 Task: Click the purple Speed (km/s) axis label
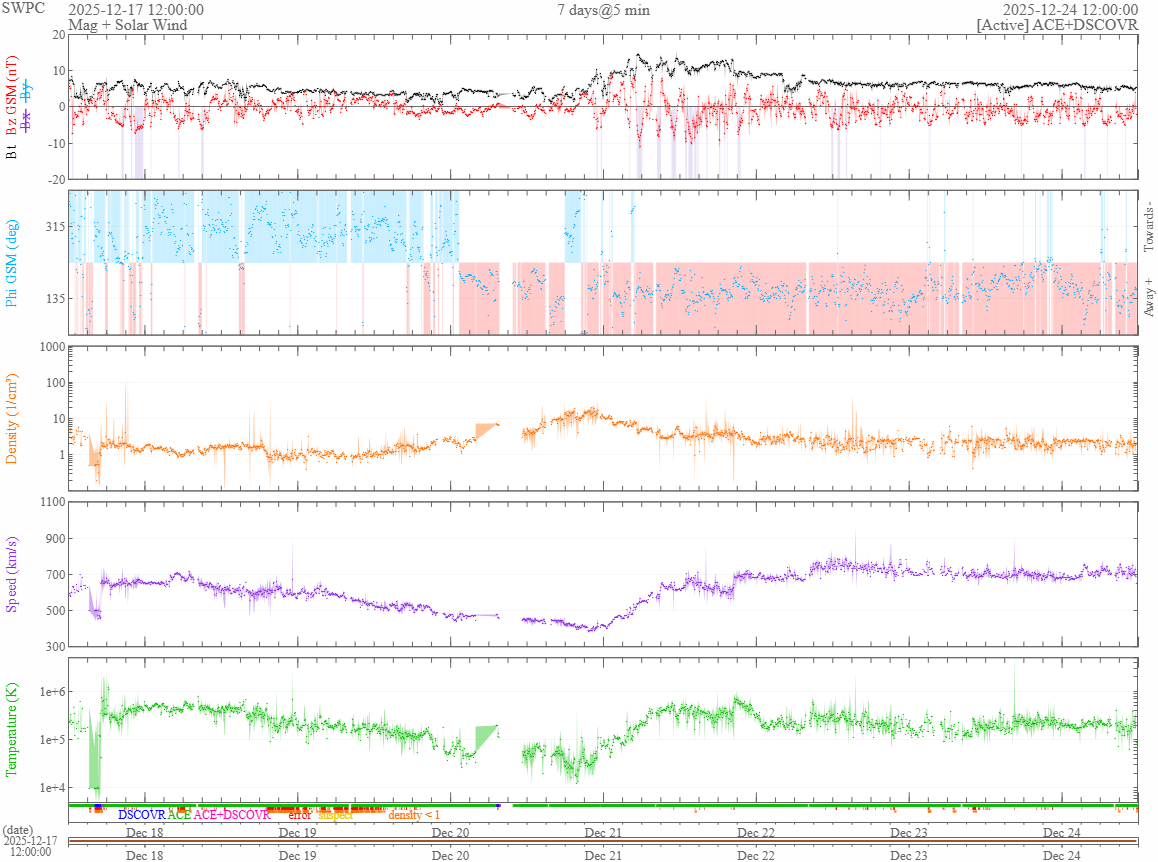point(13,573)
